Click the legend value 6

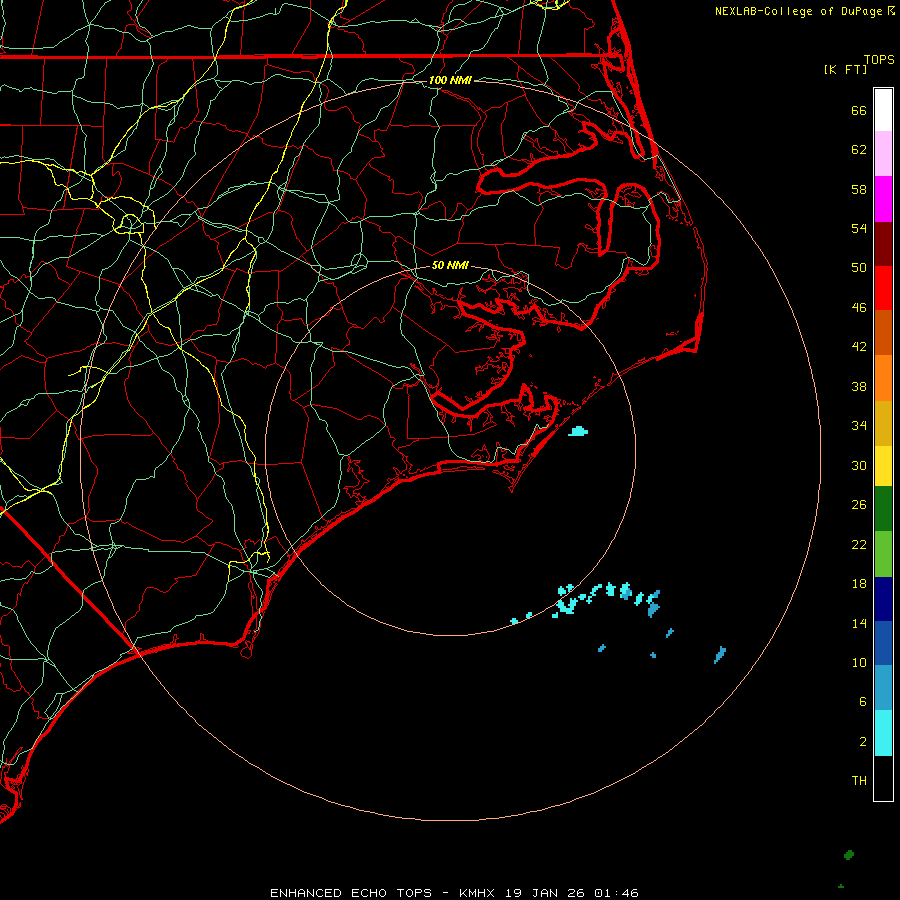pyautogui.click(x=863, y=702)
